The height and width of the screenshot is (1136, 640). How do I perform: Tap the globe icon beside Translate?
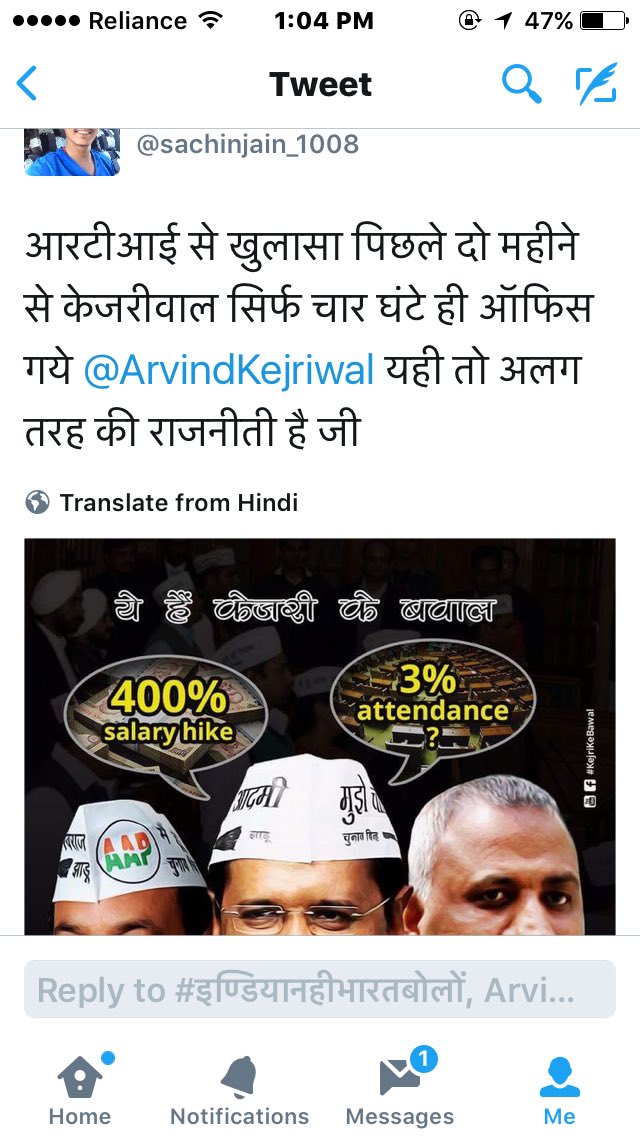click(x=37, y=502)
